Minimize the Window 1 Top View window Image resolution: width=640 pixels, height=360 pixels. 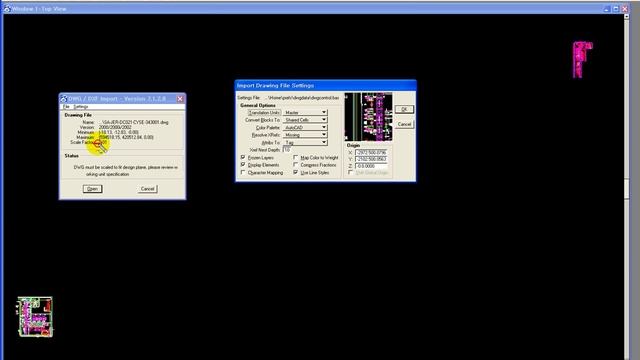[x=607, y=9]
